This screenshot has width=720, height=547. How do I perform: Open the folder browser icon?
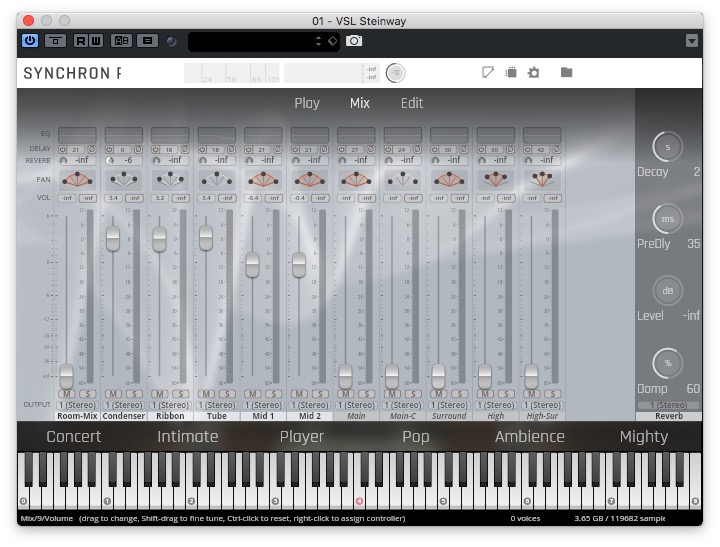tap(566, 72)
